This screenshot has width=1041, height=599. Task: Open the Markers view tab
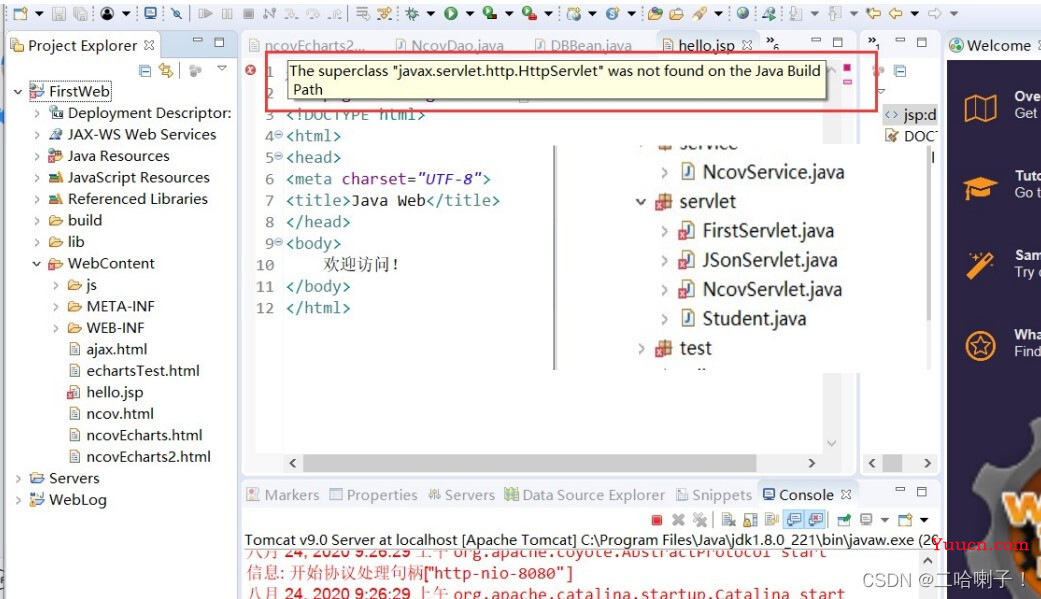283,495
